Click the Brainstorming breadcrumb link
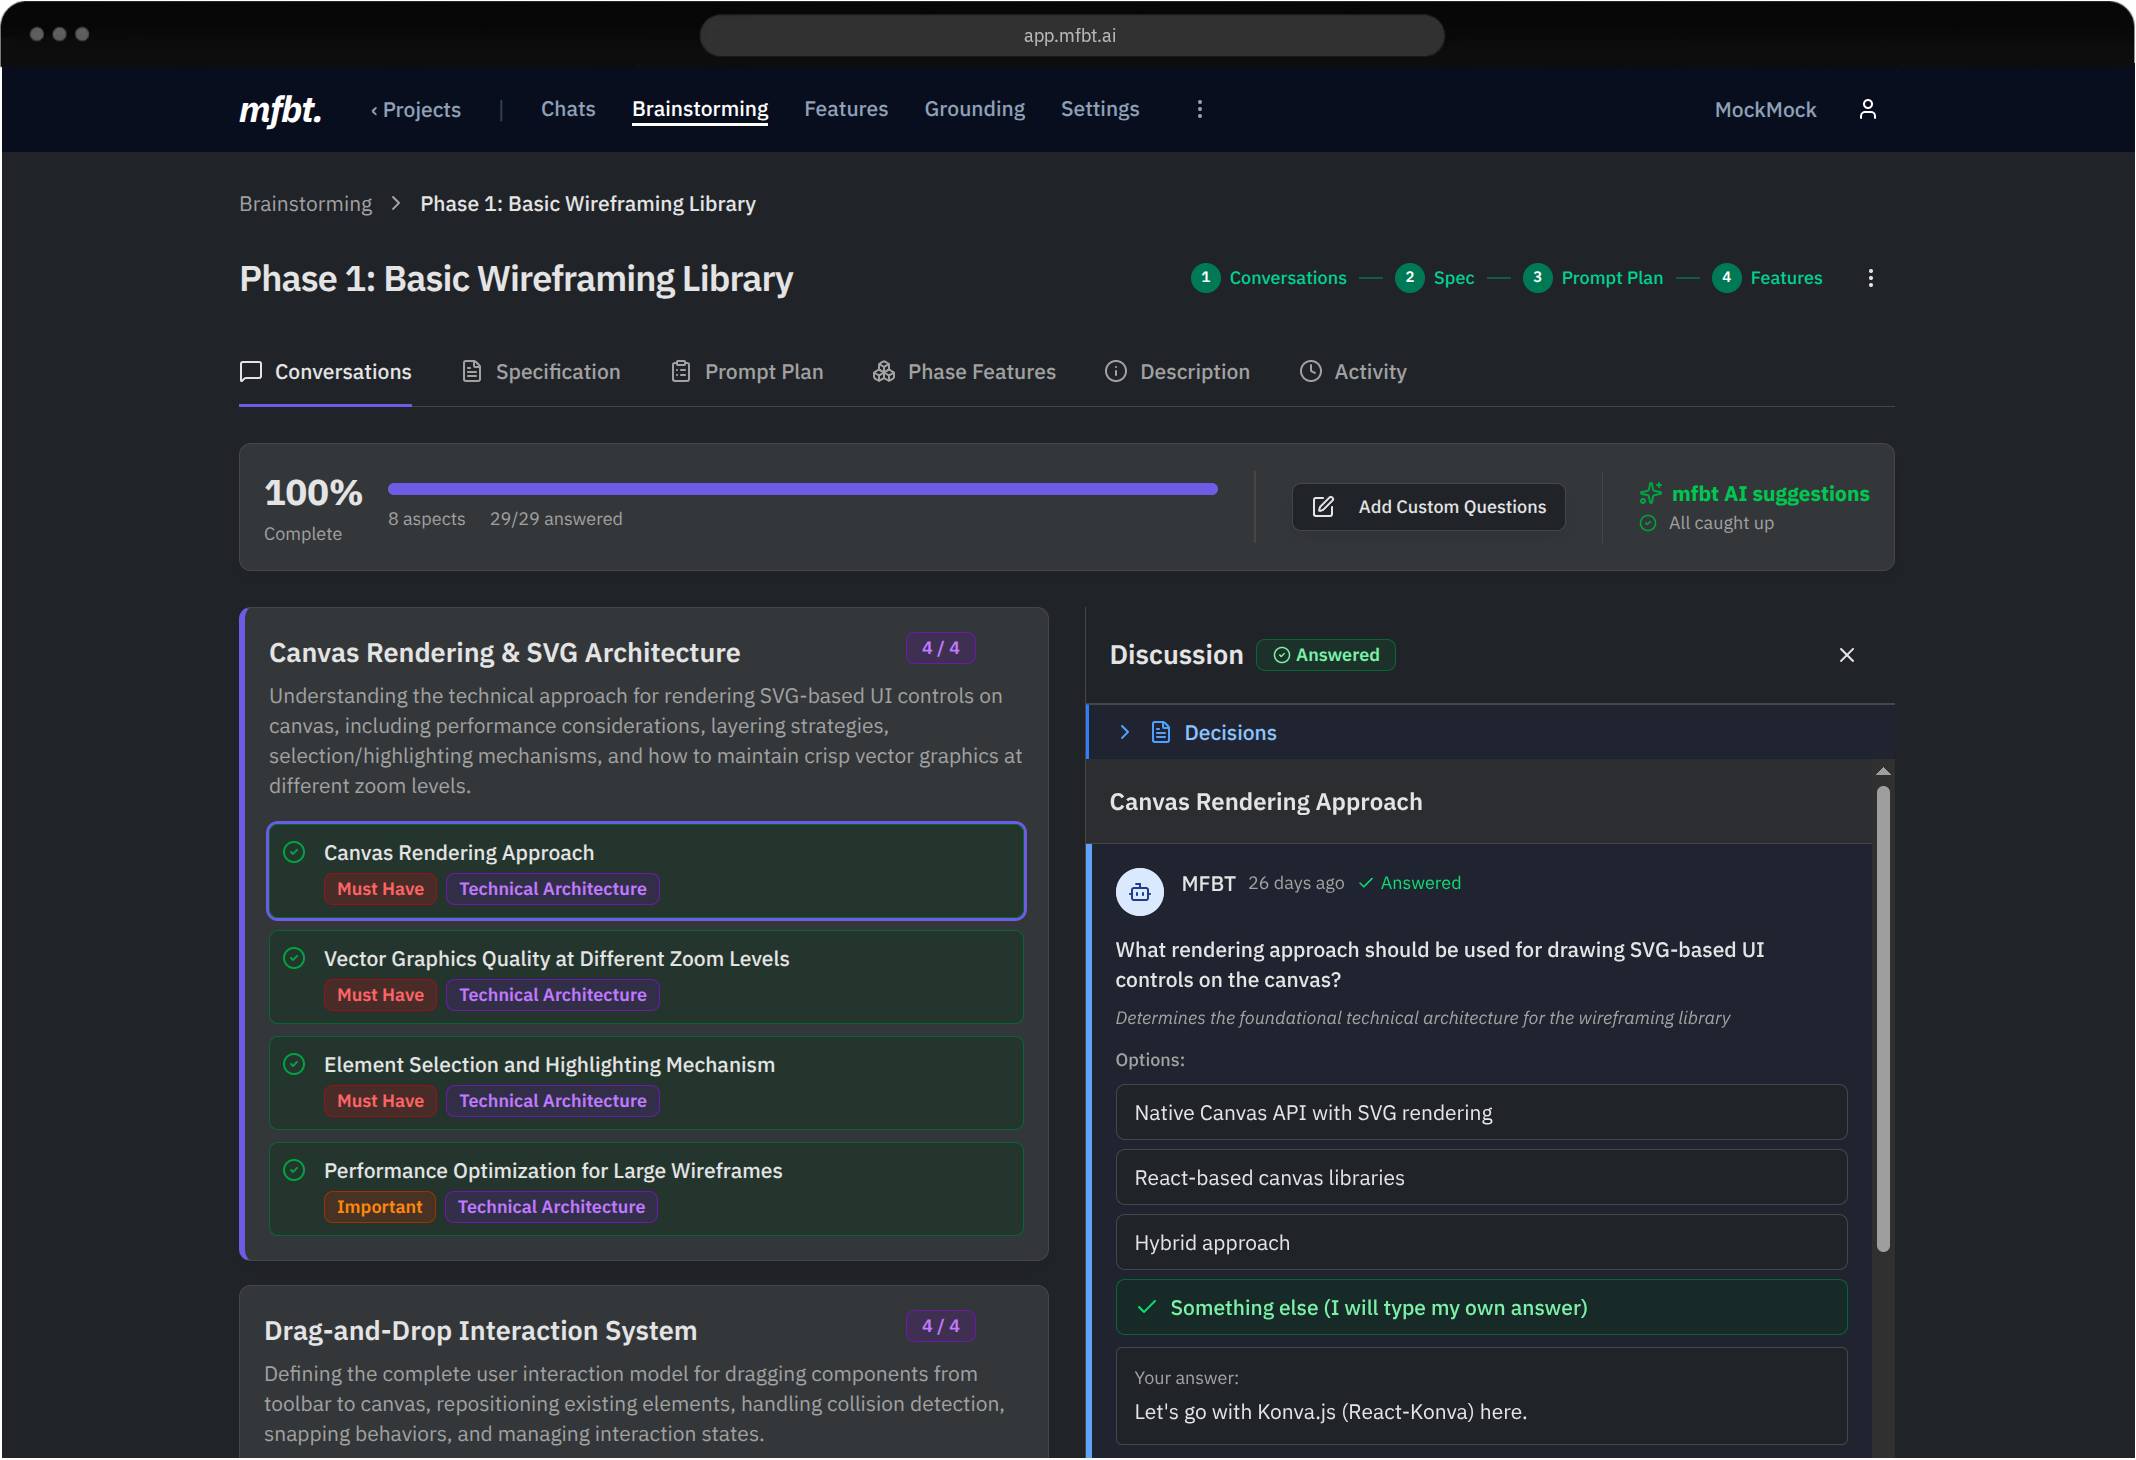2136x1460 pixels. click(x=305, y=204)
